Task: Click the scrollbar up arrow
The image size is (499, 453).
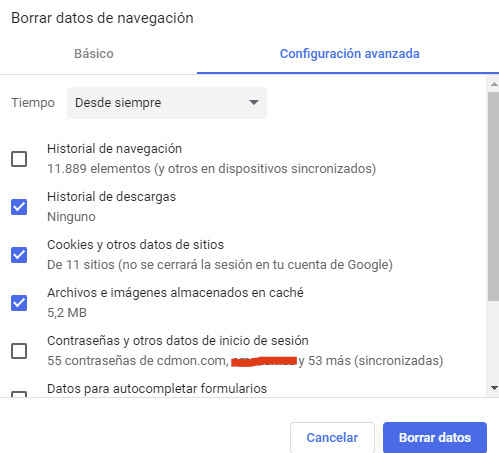Action: tap(494, 84)
